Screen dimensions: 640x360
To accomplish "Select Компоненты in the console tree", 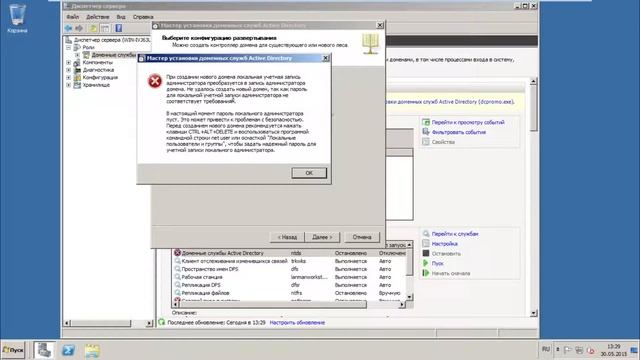I will (98, 62).
